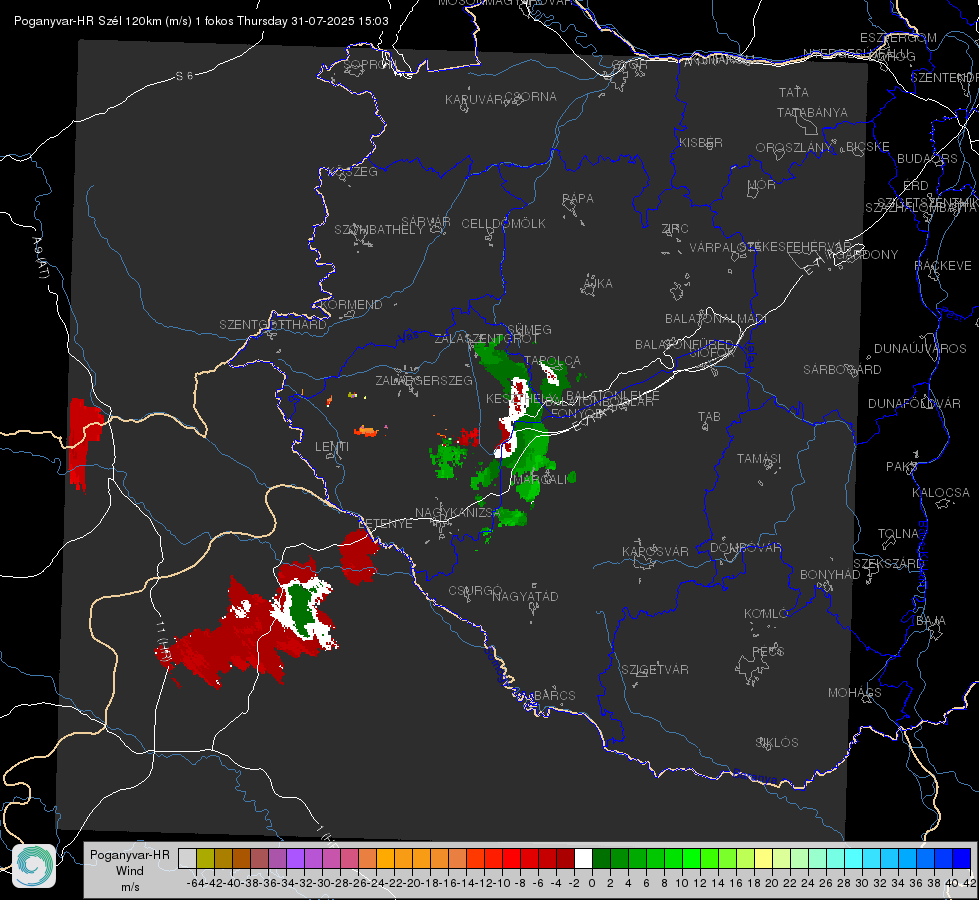
Task: Click the S 6 road label
Action: pos(184,76)
